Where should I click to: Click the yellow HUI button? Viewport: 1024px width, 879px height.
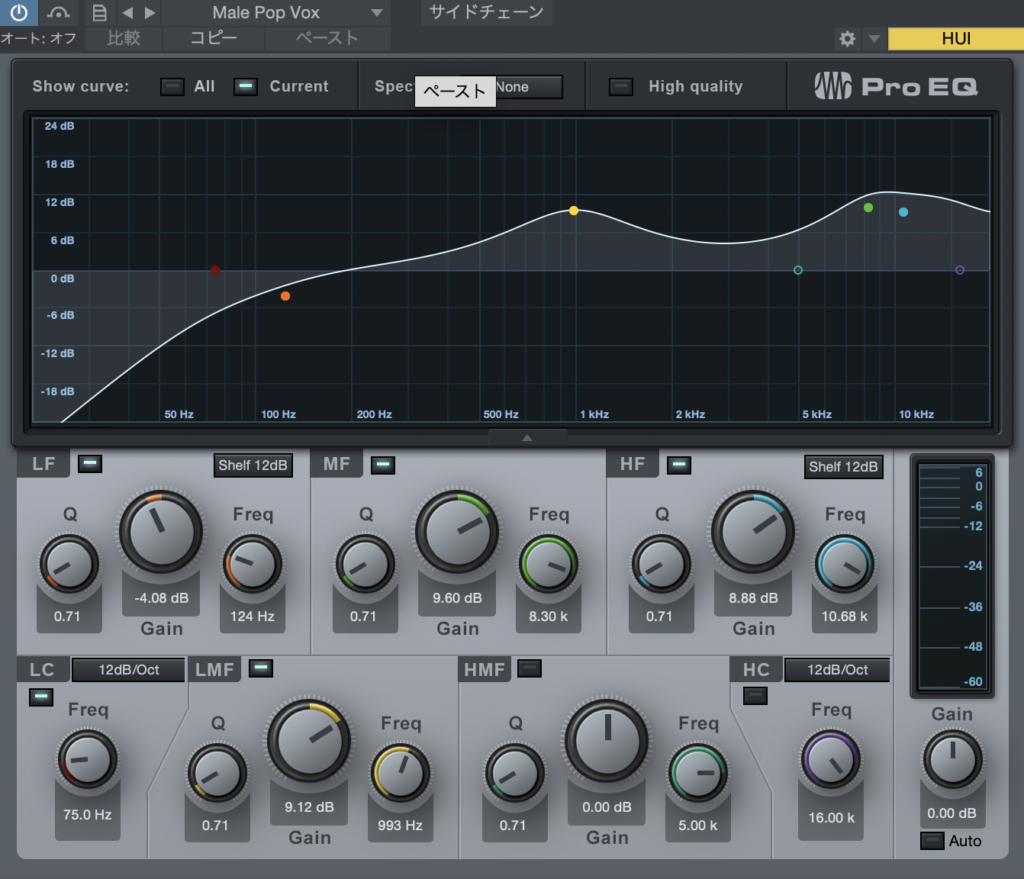pos(955,39)
